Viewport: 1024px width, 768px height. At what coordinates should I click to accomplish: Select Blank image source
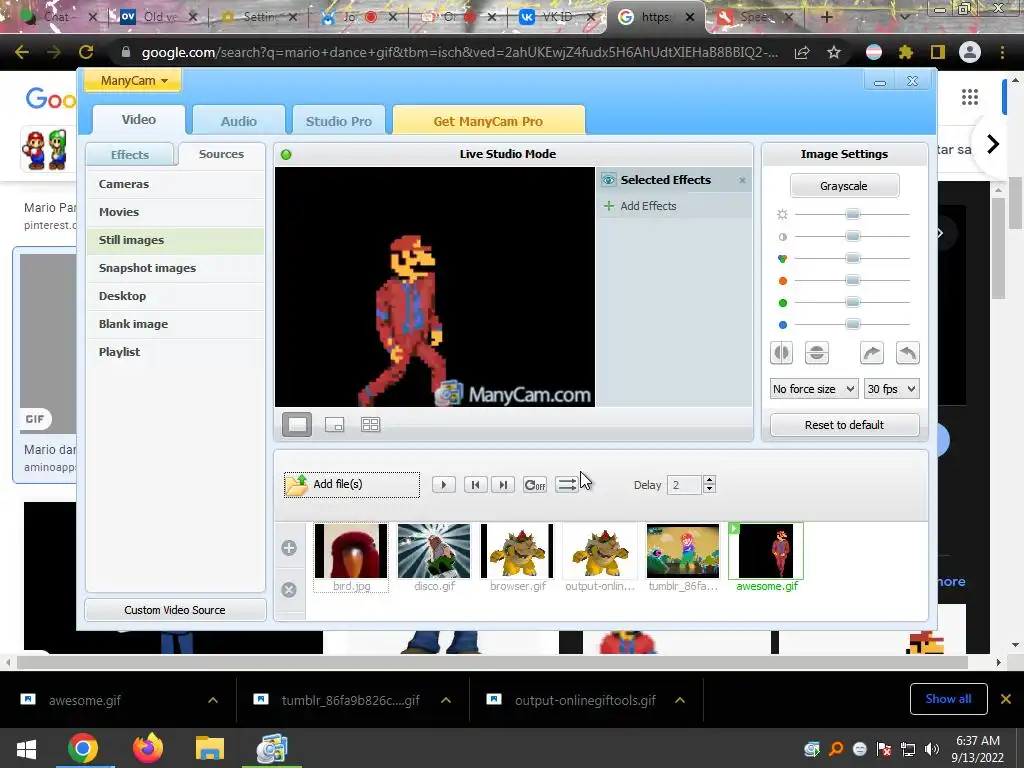[x=176, y=325]
